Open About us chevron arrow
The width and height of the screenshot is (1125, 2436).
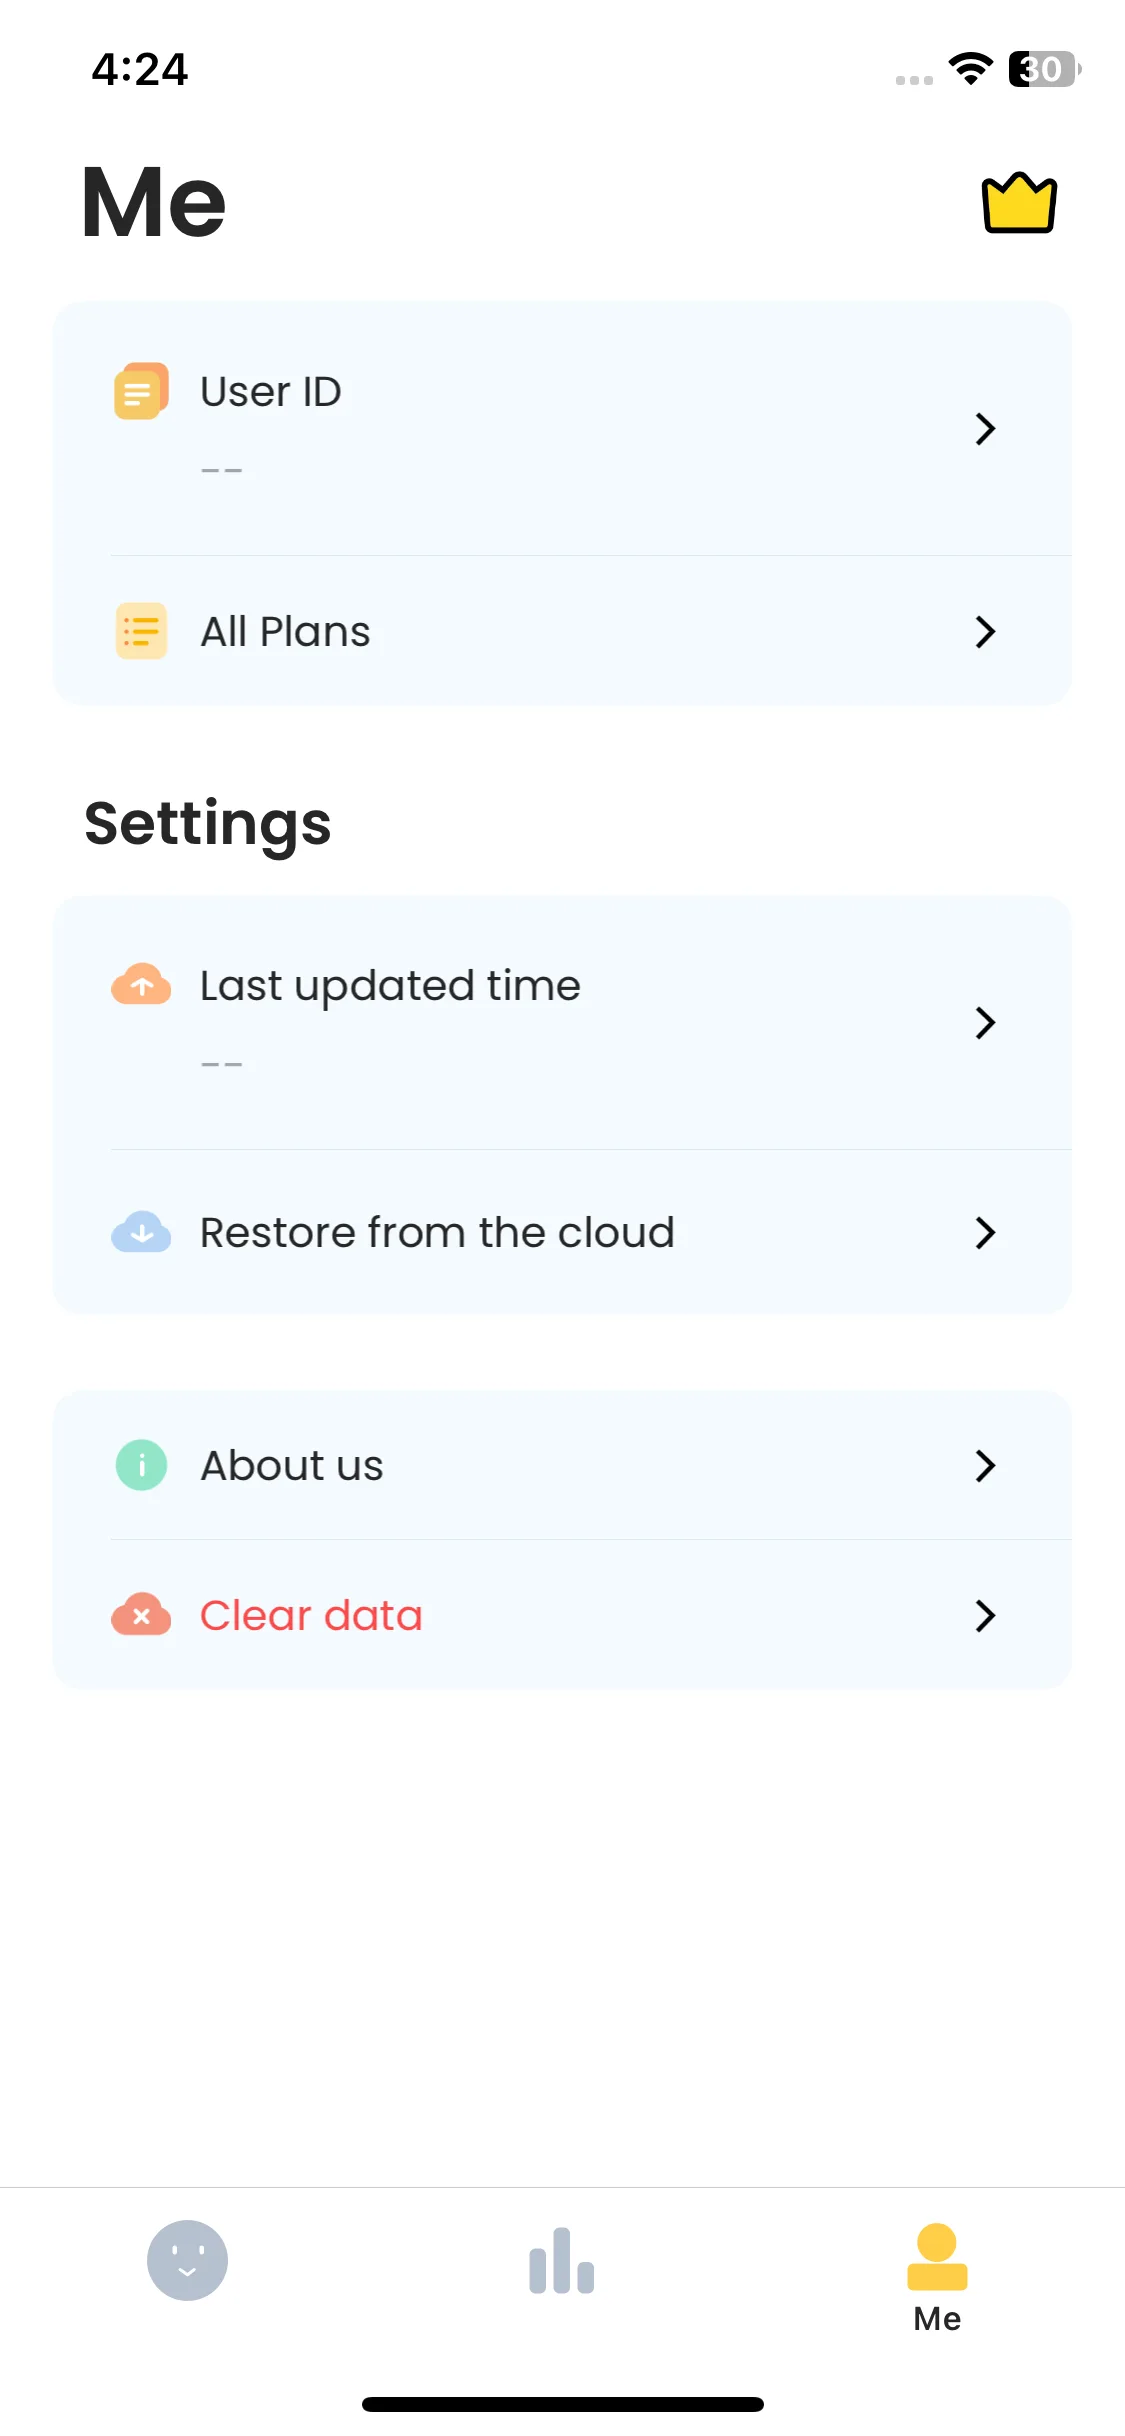(x=985, y=1465)
